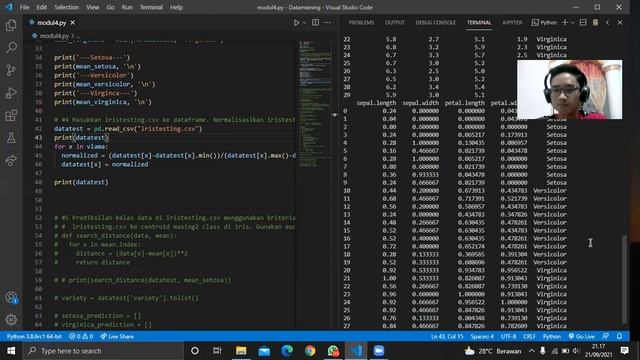This screenshot has width=640, height=360.
Task: Click the feedback icon in status bar
Action: click(606, 336)
